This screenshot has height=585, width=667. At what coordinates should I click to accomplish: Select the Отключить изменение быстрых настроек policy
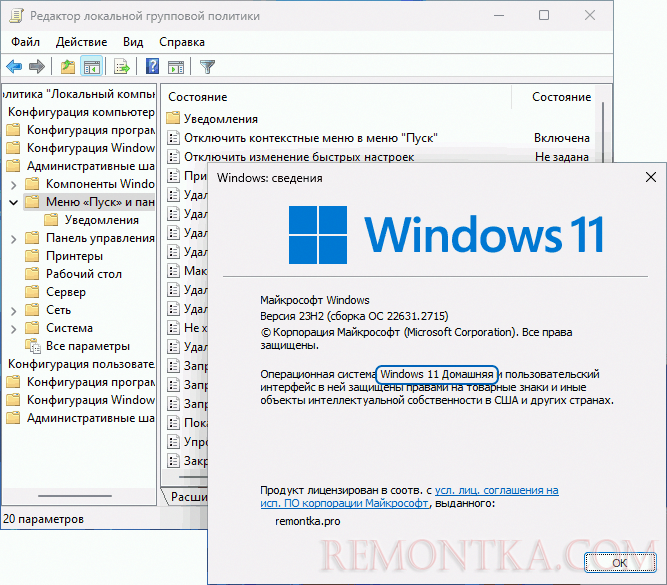(299, 157)
